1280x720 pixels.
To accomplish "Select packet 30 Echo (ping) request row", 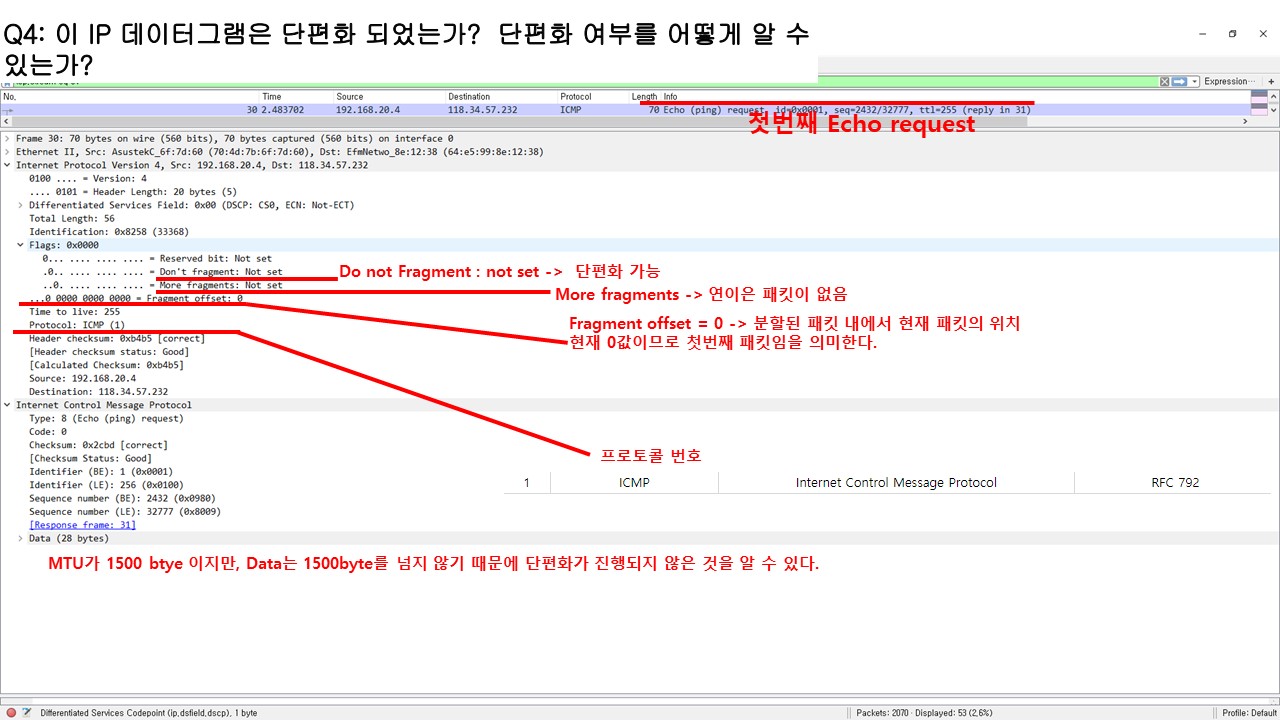I will [625, 110].
